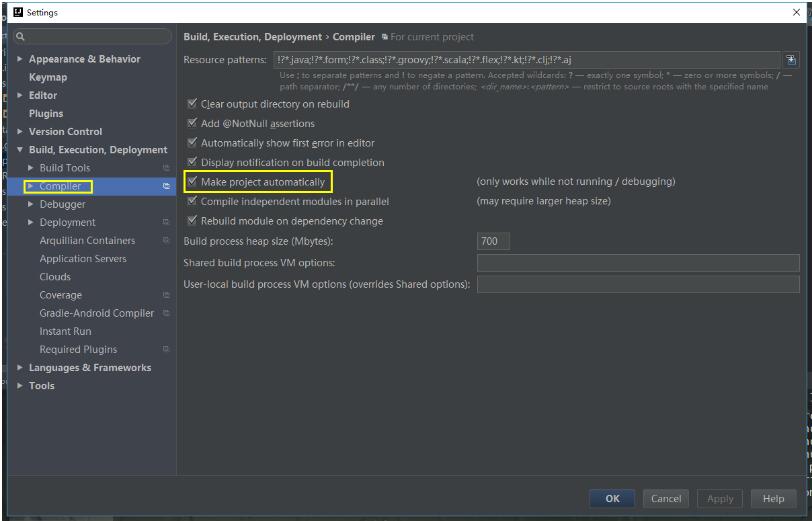This screenshot has width=812, height=521.
Task: Toggle Display notification on build completion
Action: point(192,162)
